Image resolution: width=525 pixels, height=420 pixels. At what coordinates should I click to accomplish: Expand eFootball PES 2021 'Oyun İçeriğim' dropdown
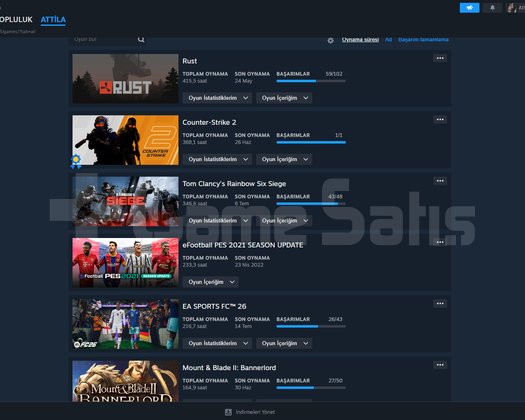click(211, 282)
